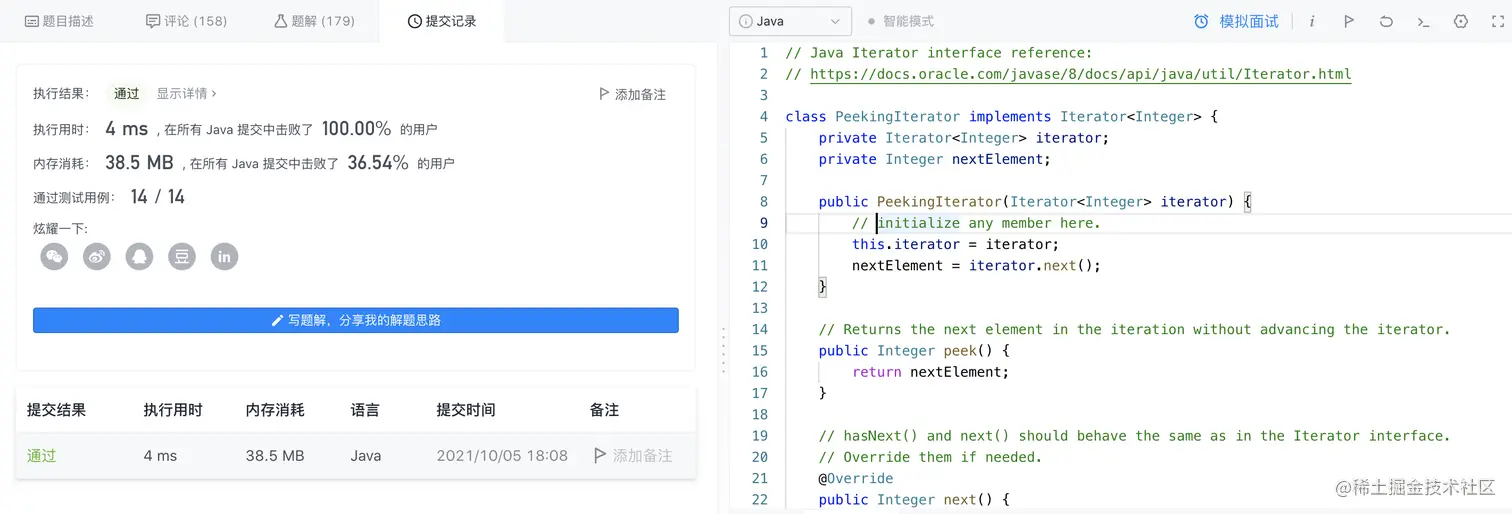
Task: Click submission time 2021/10/05 18:08
Action: click(502, 455)
